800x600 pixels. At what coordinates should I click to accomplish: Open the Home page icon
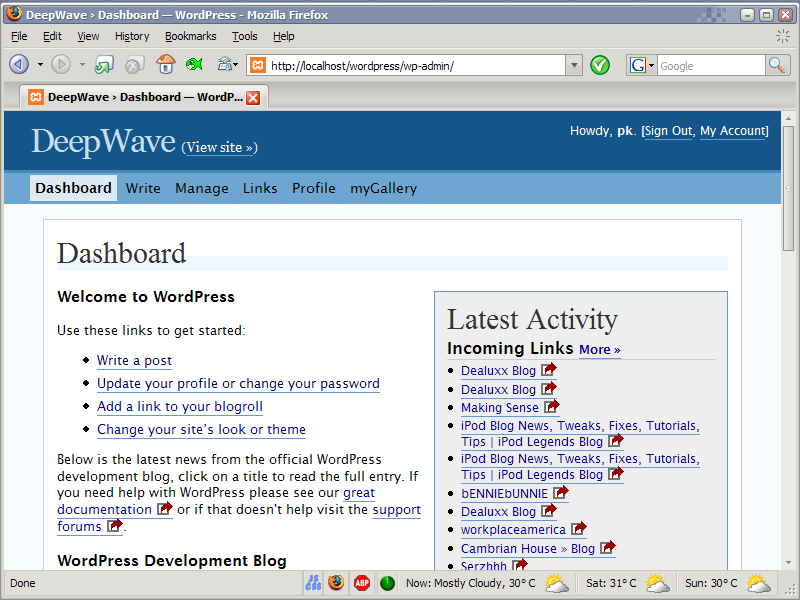pos(165,65)
